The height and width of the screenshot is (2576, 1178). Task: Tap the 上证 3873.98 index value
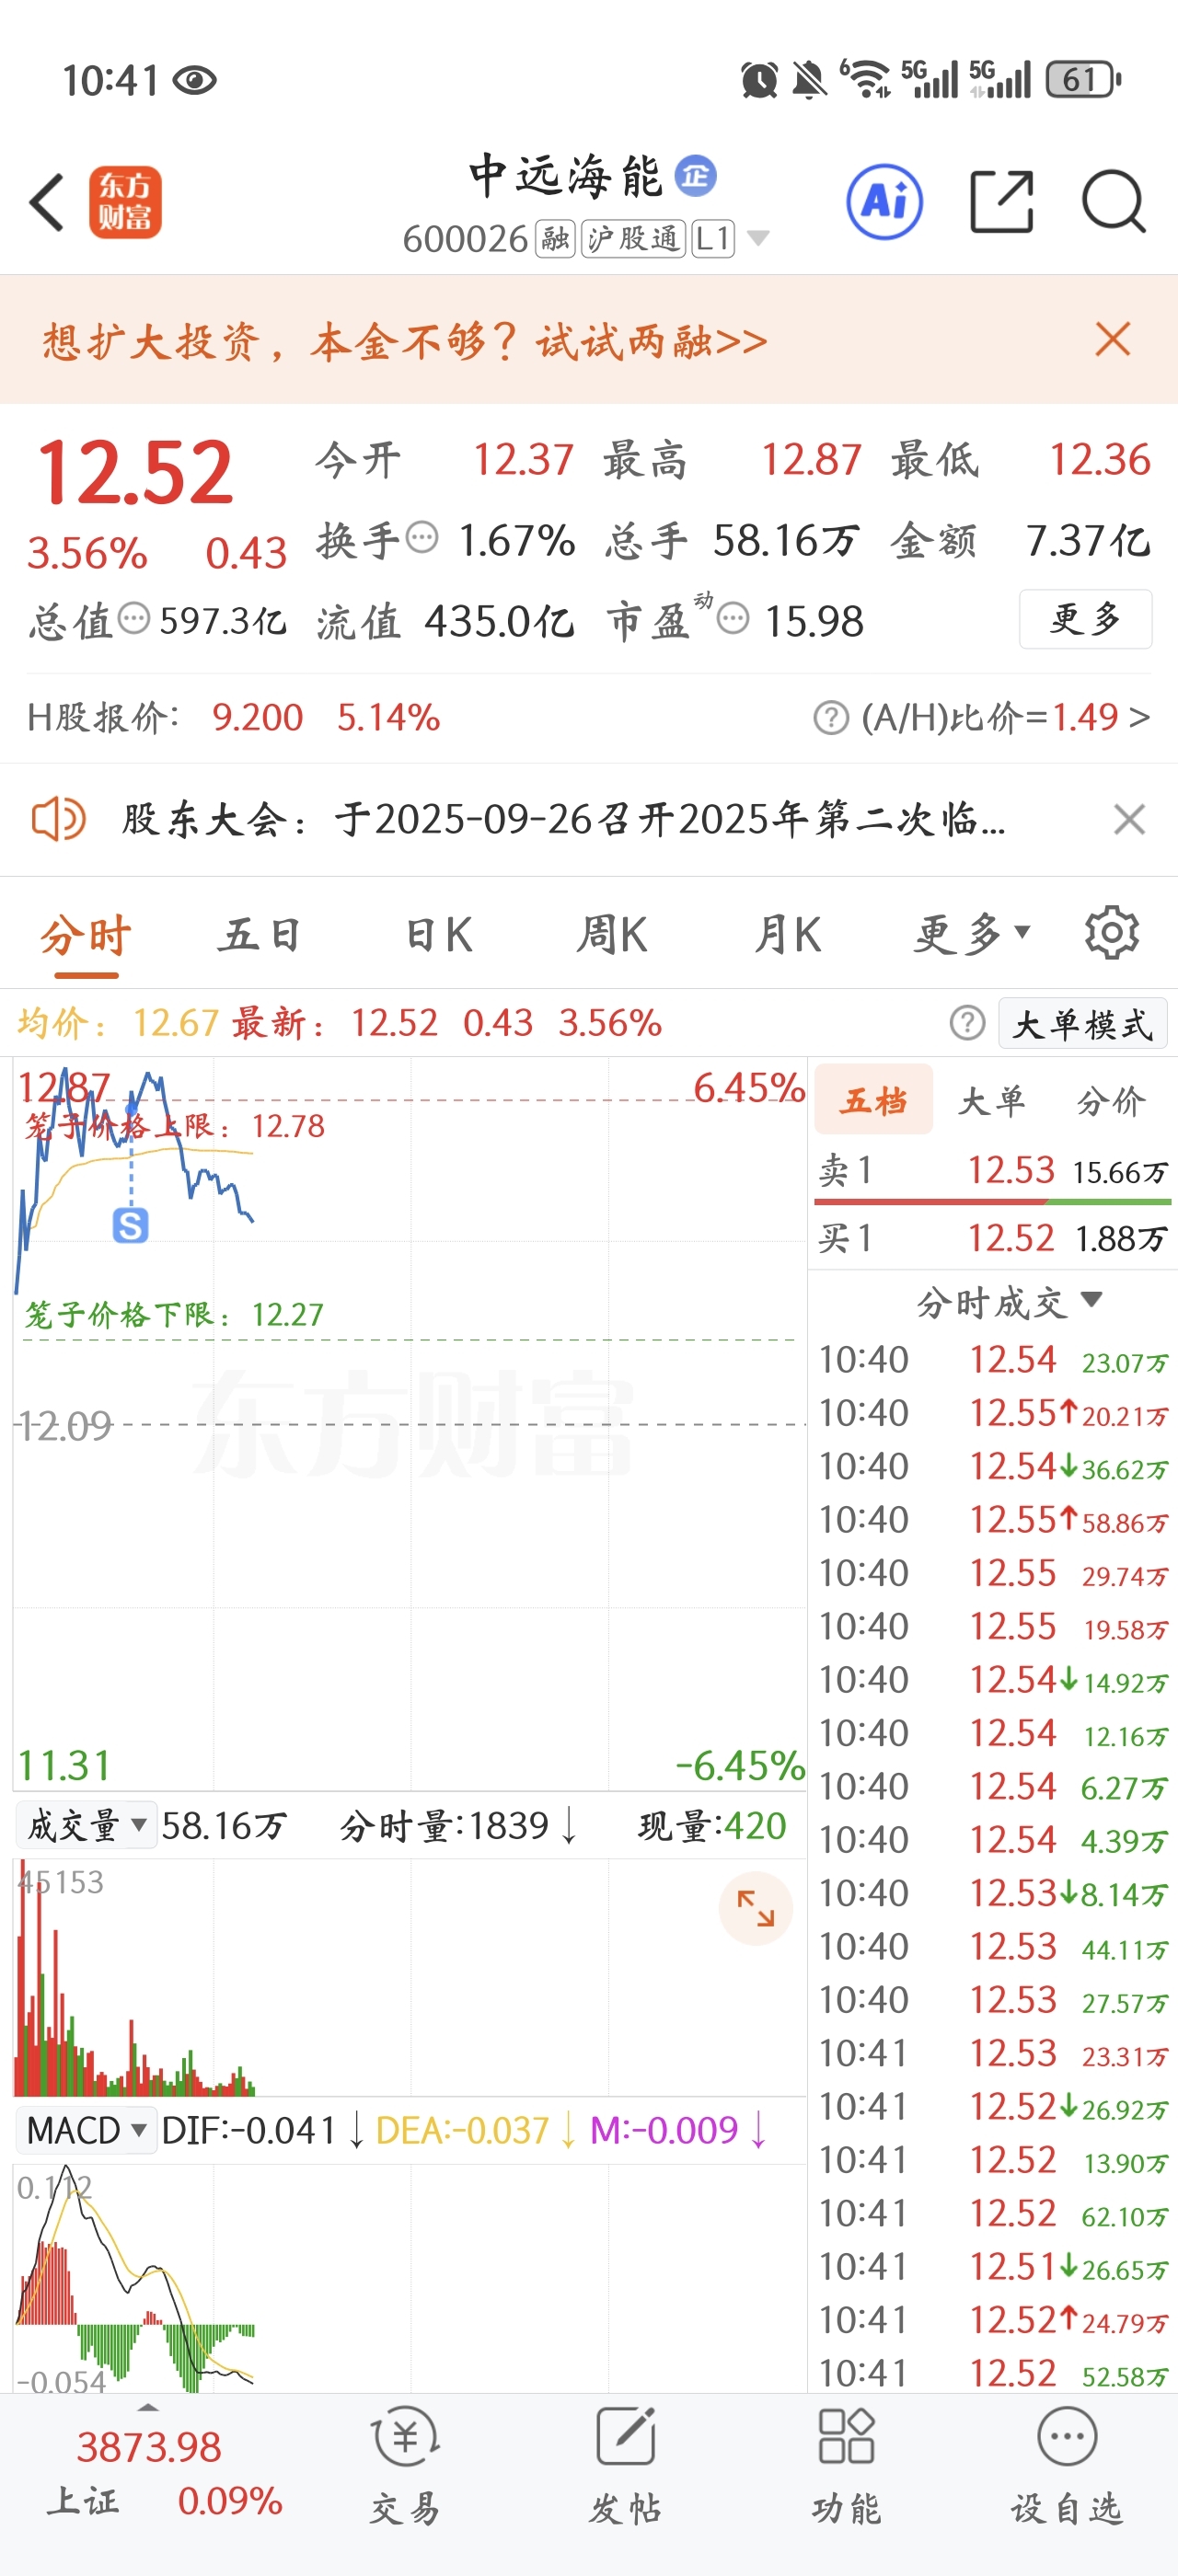[148, 2447]
